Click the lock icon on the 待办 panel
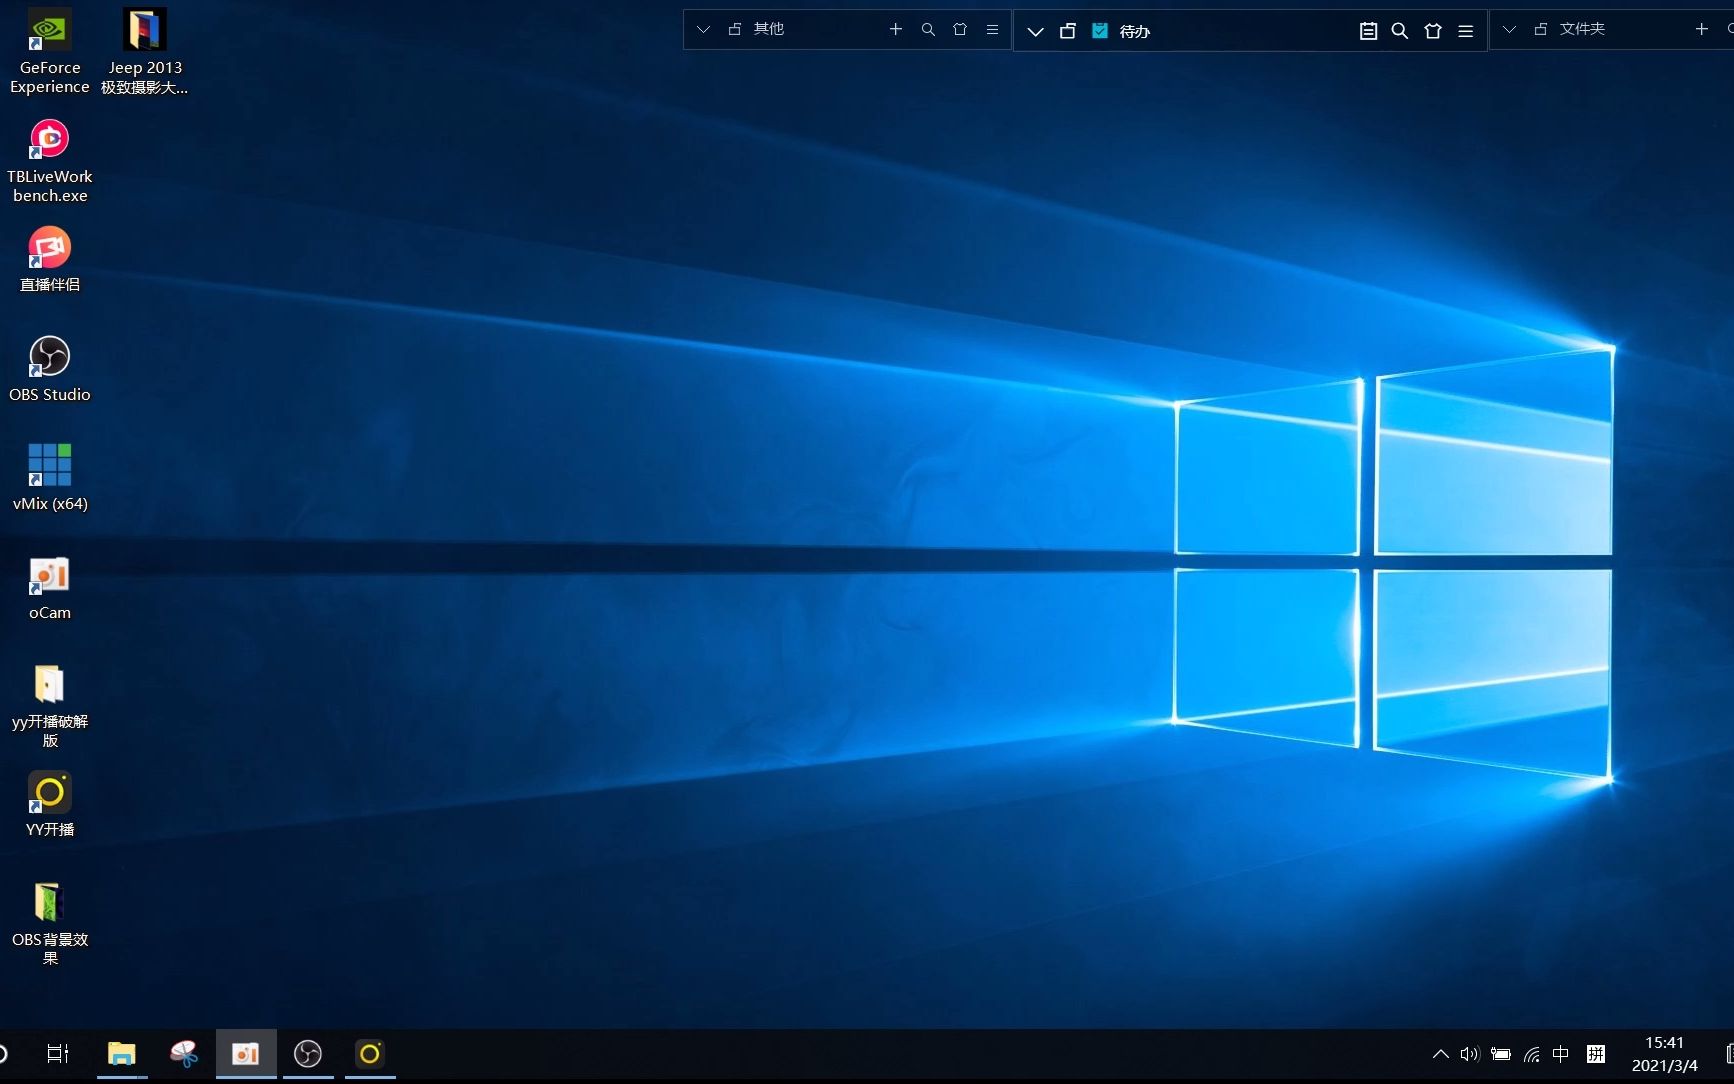The width and height of the screenshot is (1734, 1084). pyautogui.click(x=1068, y=31)
